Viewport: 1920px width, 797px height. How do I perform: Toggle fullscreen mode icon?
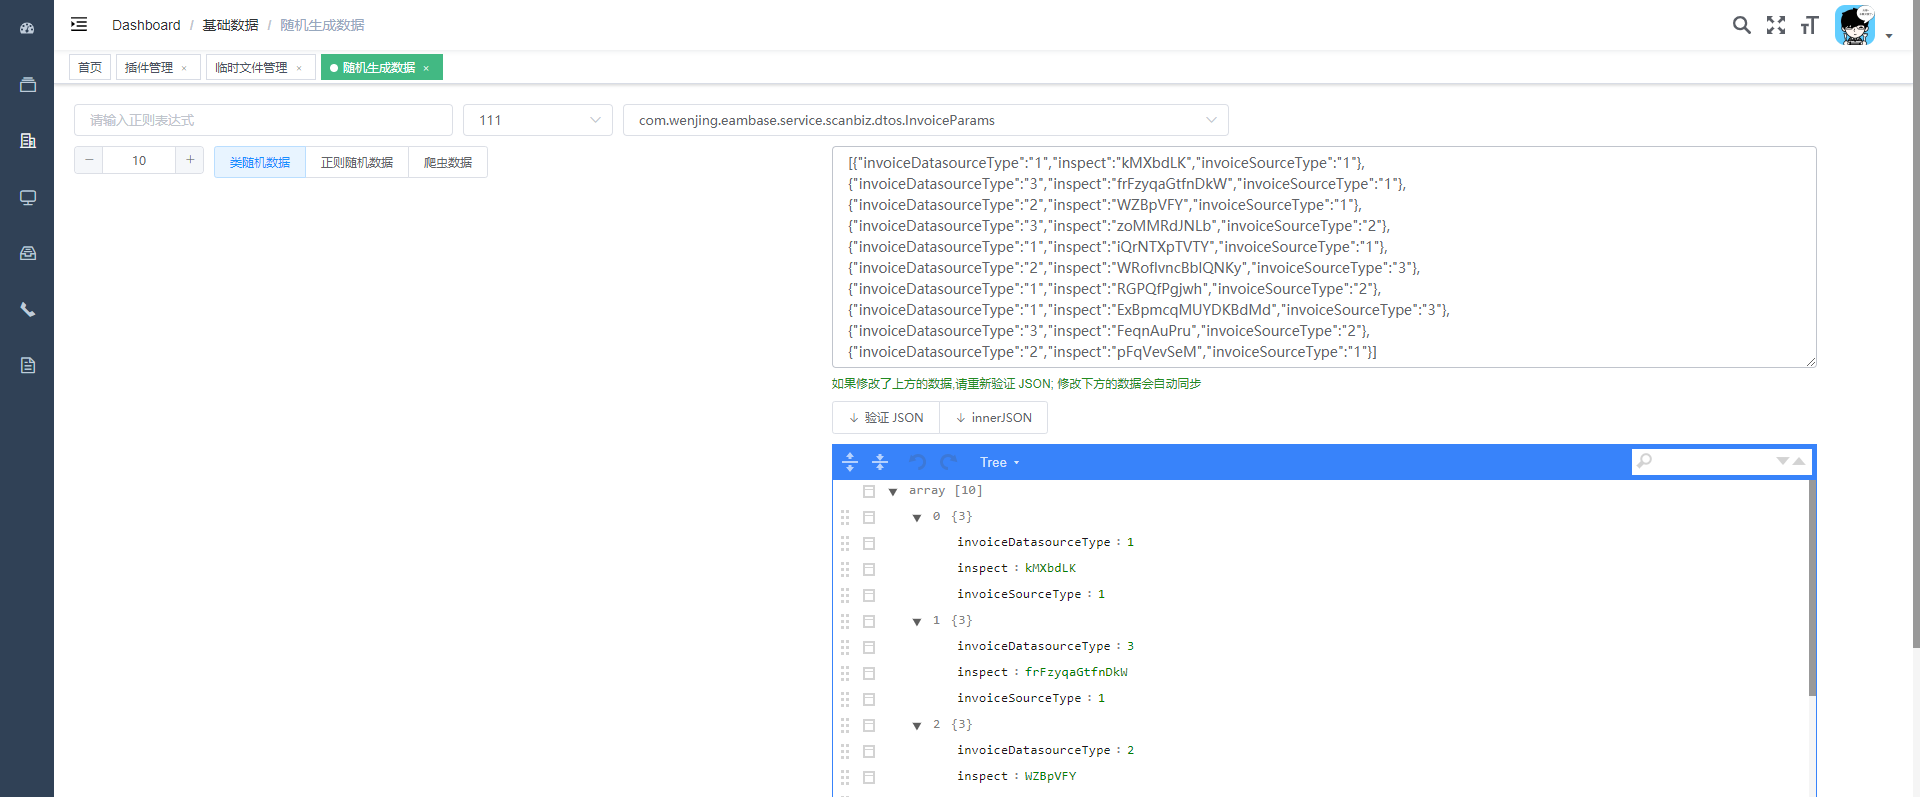tap(1775, 25)
